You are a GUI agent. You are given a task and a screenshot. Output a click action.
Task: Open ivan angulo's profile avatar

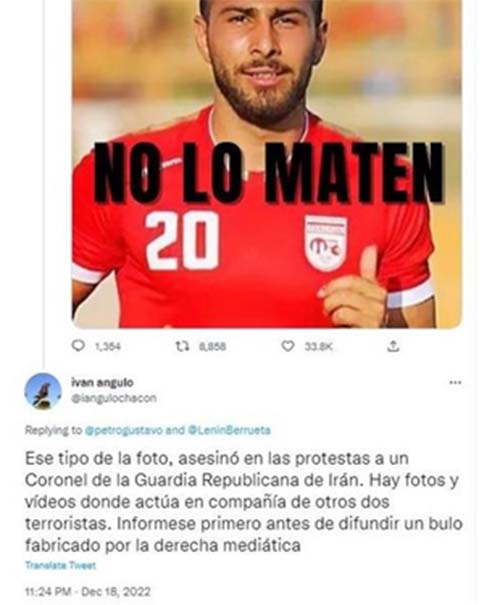pyautogui.click(x=43, y=391)
